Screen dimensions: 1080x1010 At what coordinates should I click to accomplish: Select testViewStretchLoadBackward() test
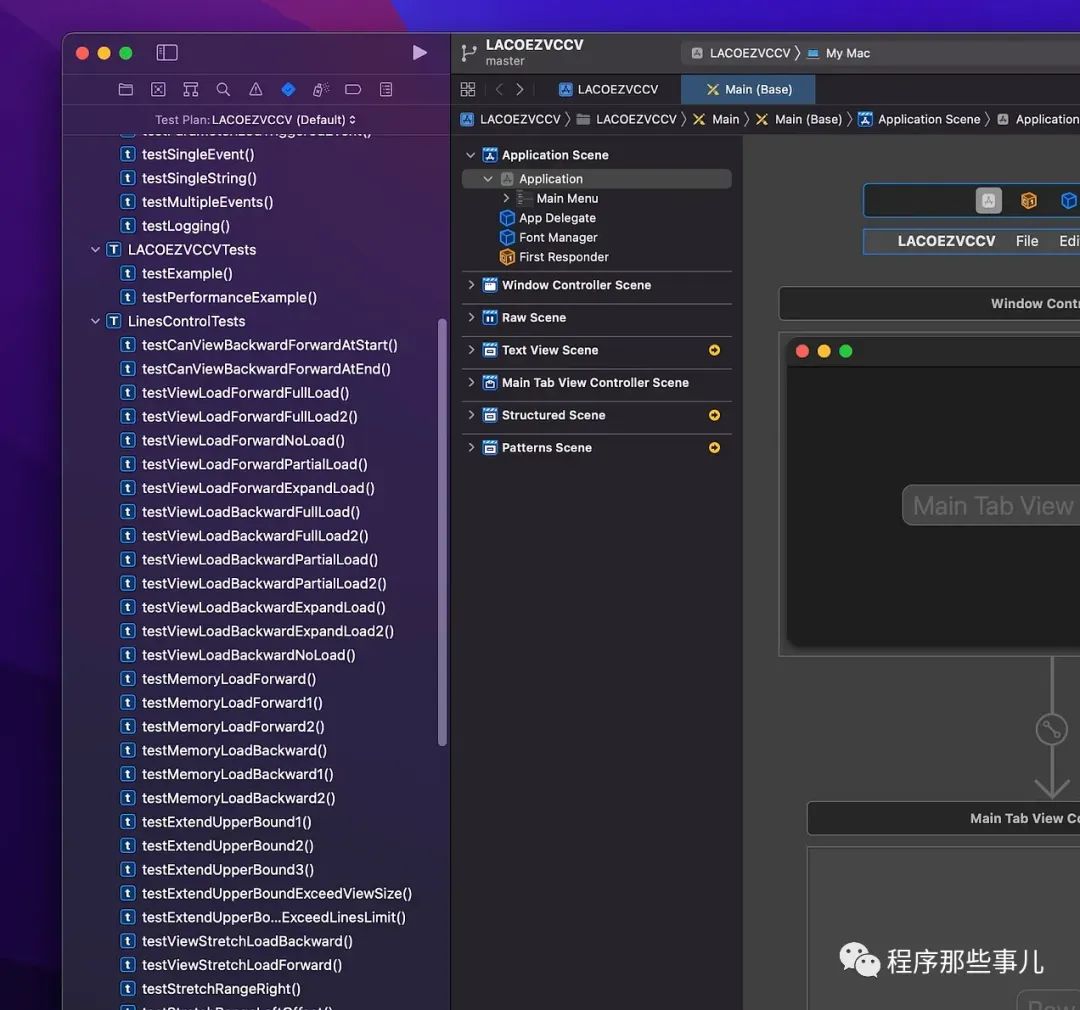[247, 941]
